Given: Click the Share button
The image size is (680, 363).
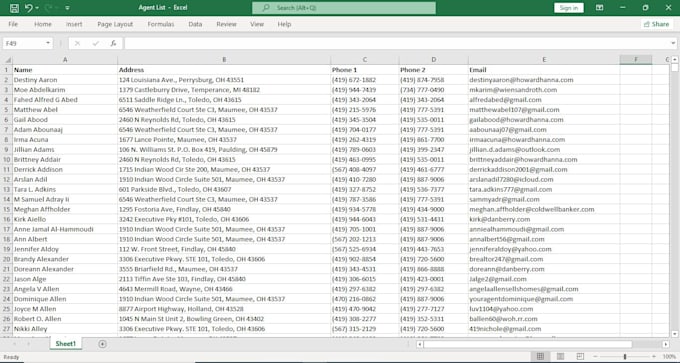Looking at the screenshot, I should pos(657,24).
